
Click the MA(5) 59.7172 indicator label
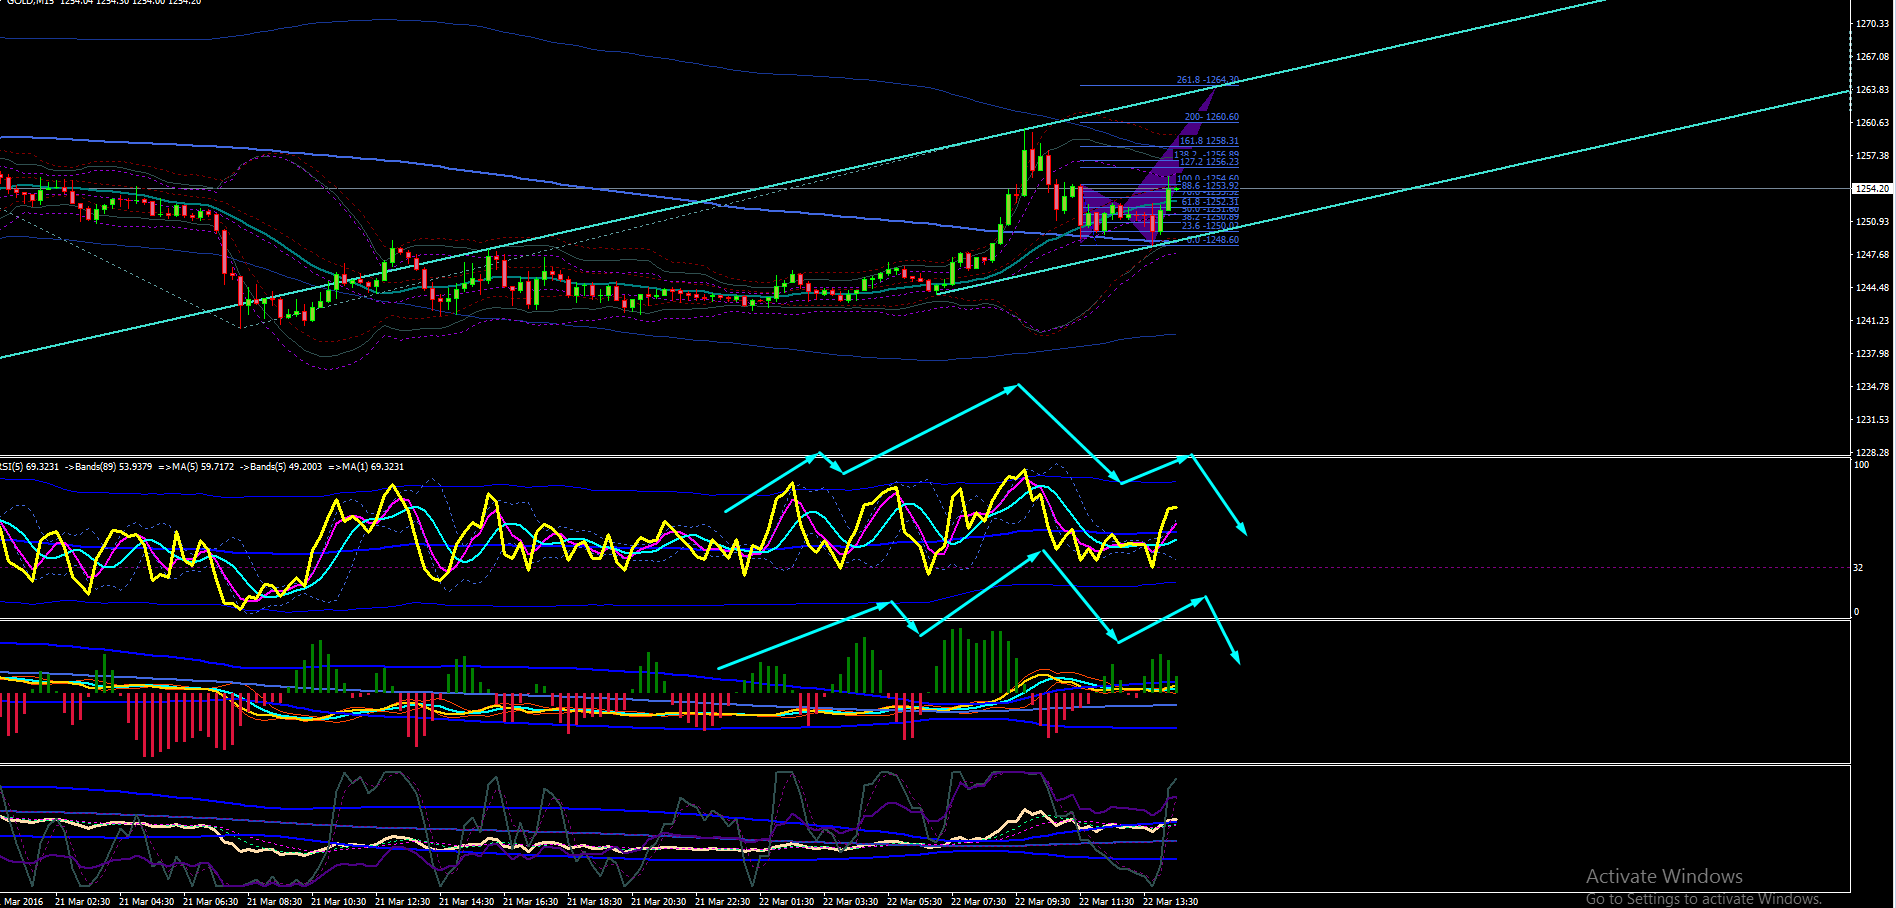click(196, 467)
